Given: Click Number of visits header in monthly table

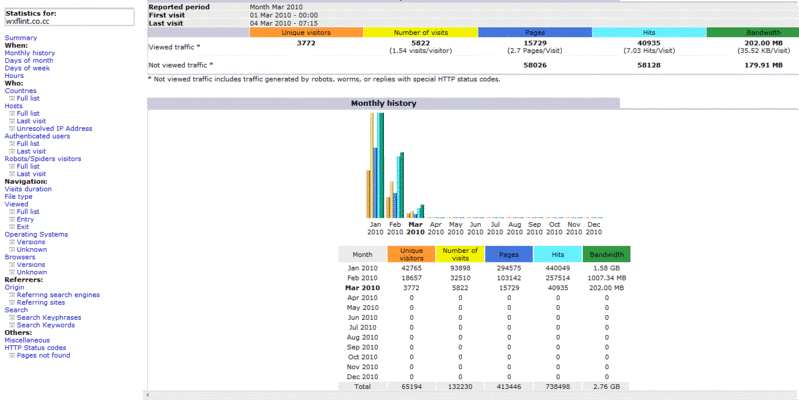Looking at the screenshot, I should pos(460,254).
